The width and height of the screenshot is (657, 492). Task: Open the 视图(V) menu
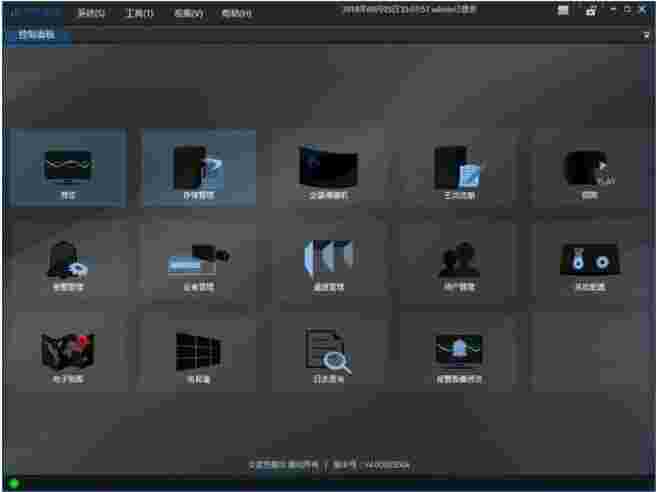(189, 13)
